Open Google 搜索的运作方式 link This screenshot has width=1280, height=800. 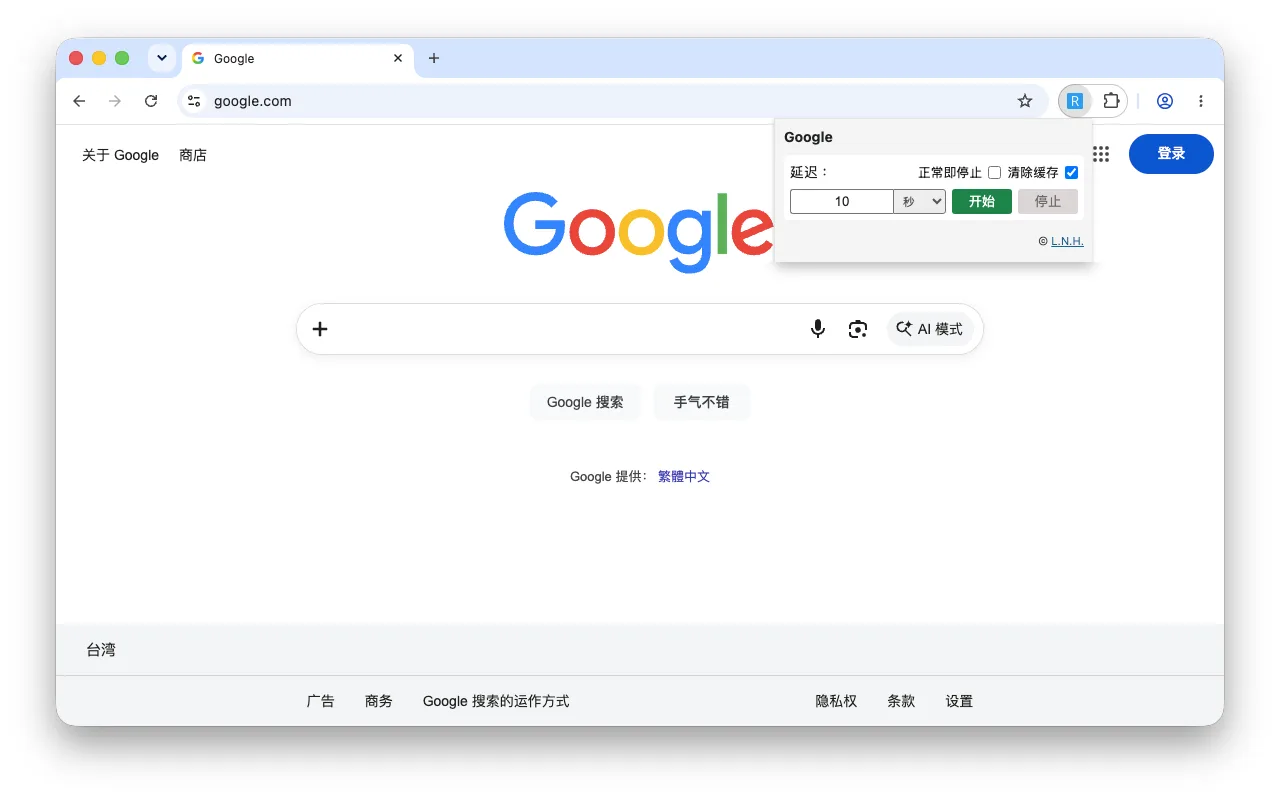[496, 701]
